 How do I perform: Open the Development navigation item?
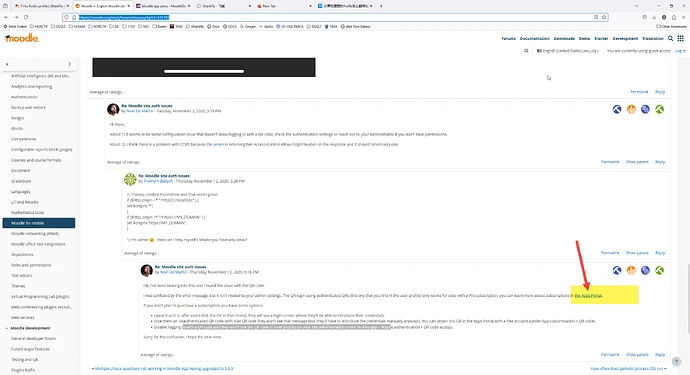(625, 39)
